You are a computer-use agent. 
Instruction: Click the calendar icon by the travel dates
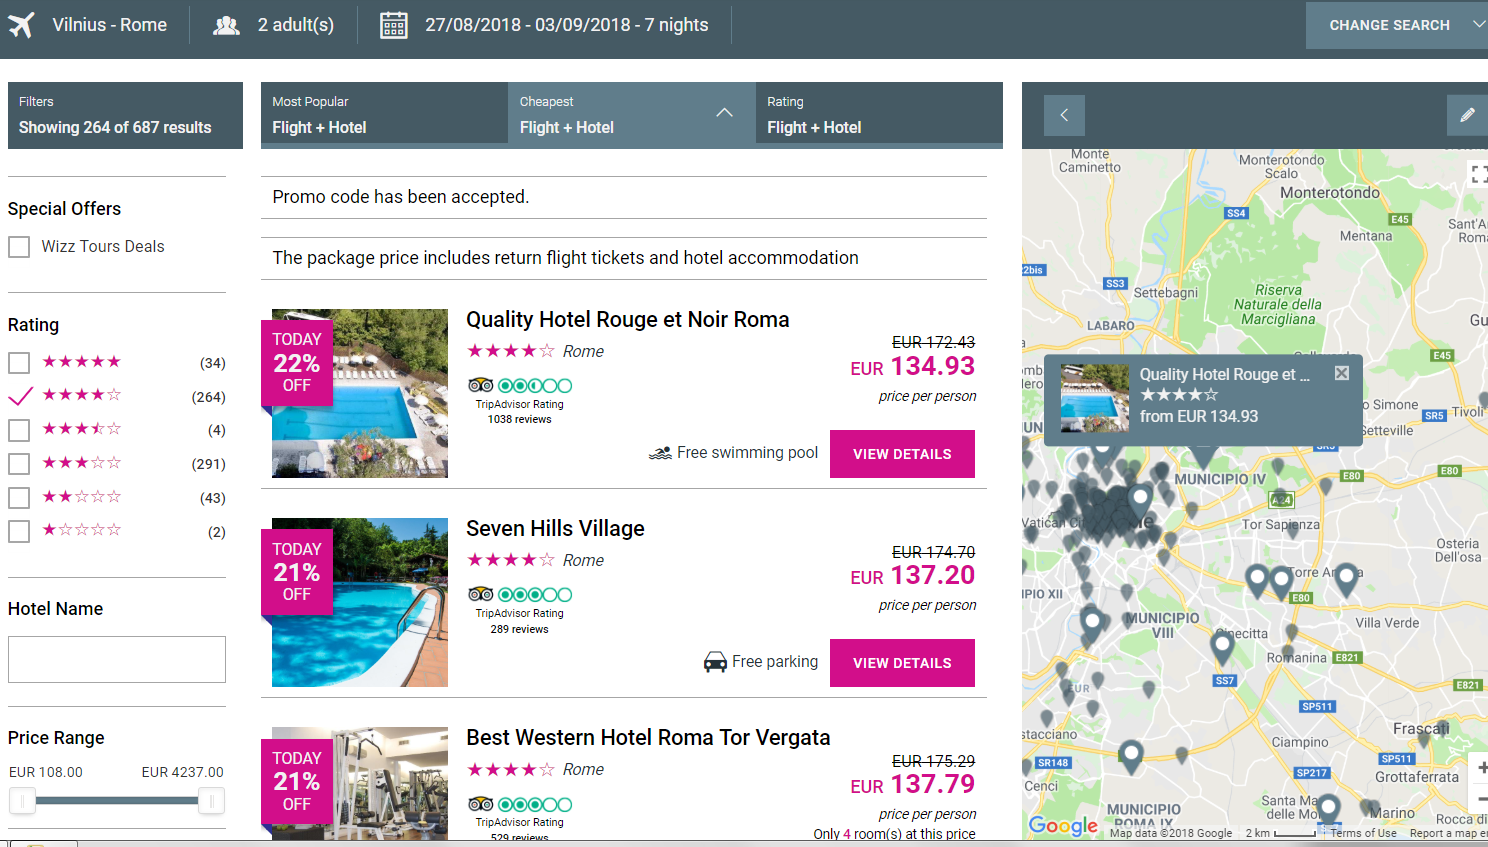(x=394, y=25)
